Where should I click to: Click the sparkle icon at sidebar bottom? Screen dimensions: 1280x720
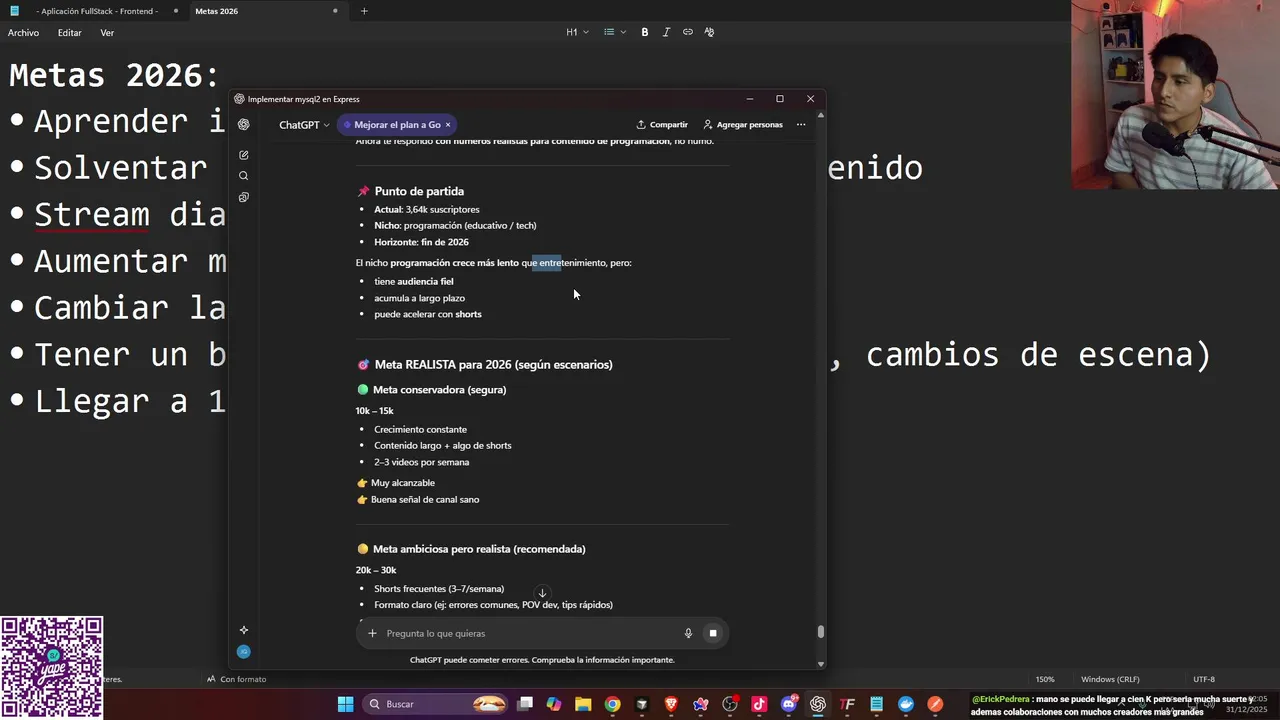244,630
